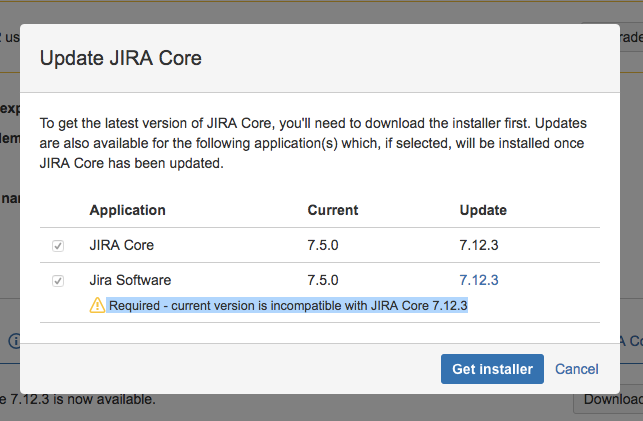Click the Update JIRA Core dialog title

(x=121, y=58)
